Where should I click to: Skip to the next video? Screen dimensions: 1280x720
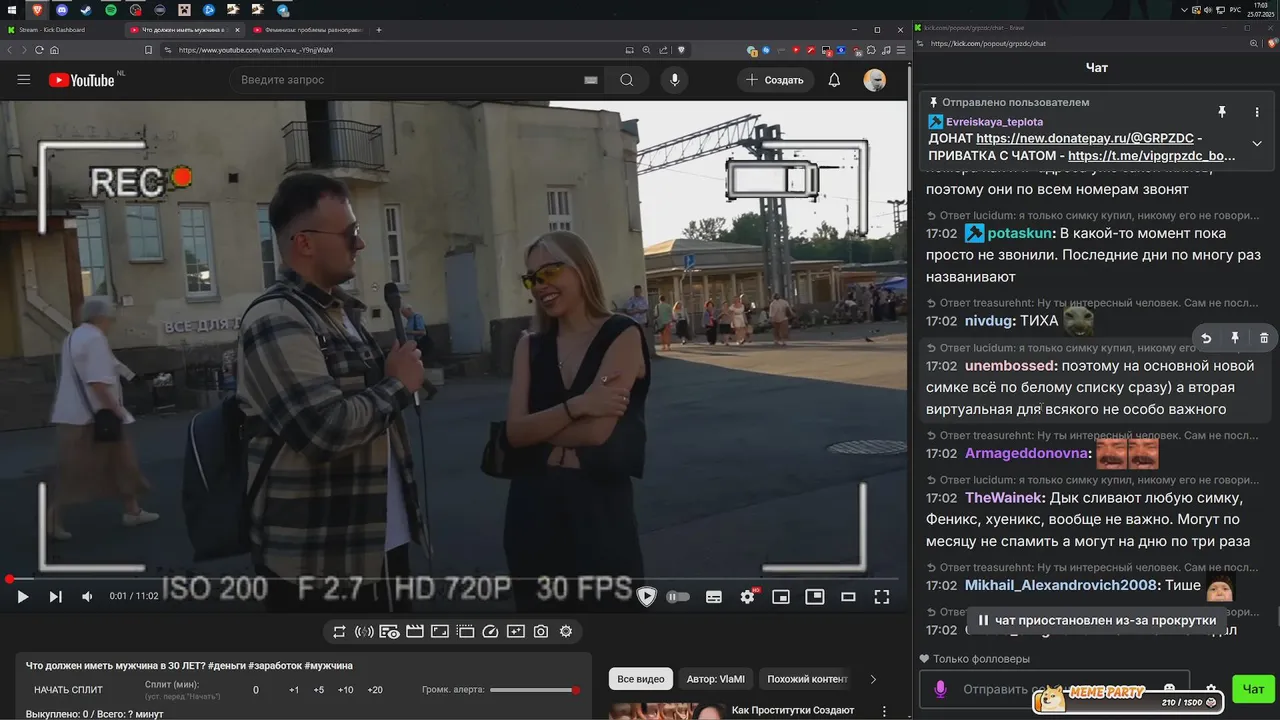(x=56, y=597)
